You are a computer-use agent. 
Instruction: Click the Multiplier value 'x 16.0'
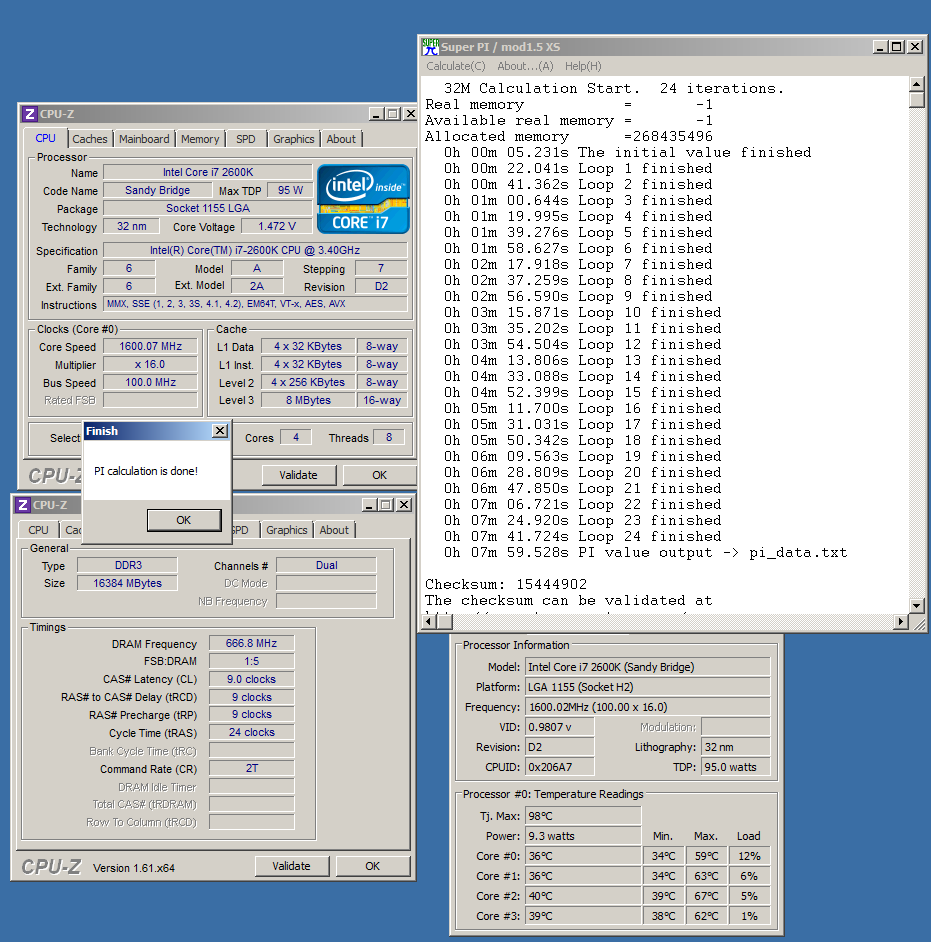(150, 365)
